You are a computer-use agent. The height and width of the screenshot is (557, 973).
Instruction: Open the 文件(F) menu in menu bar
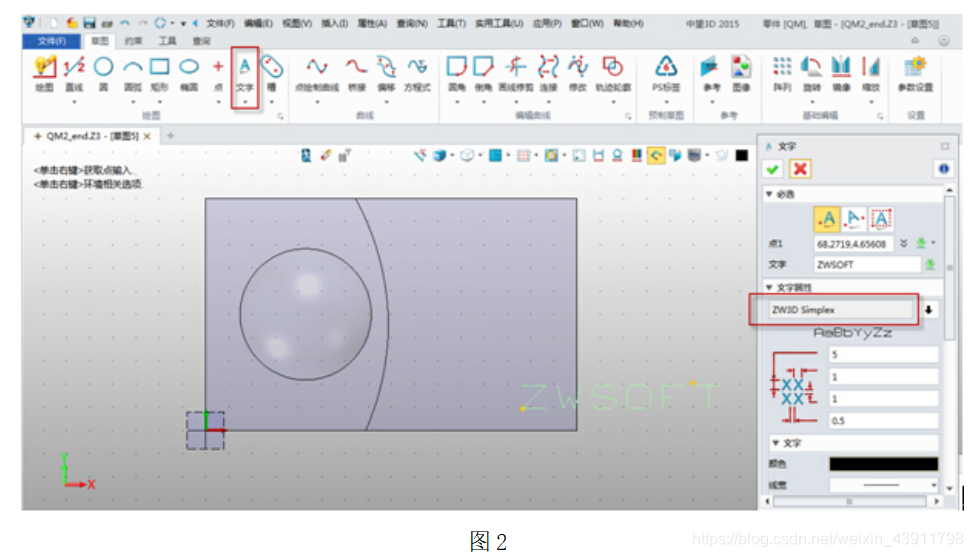220,24
